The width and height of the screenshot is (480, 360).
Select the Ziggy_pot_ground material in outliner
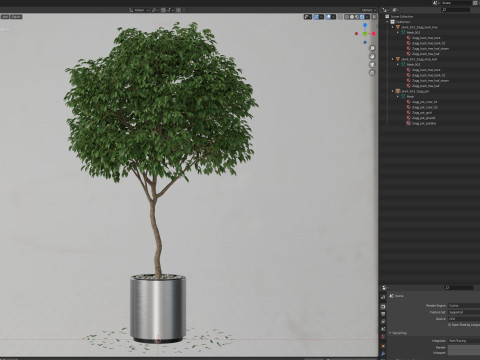coord(423,118)
